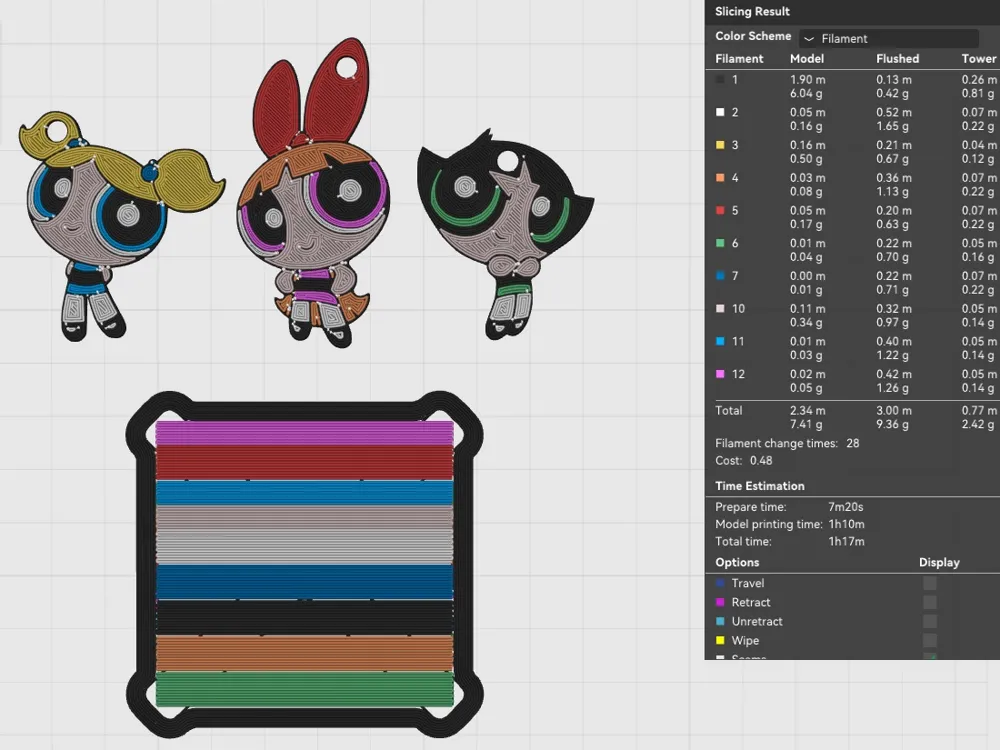Select the multicolor prime tower on plate

point(304,564)
